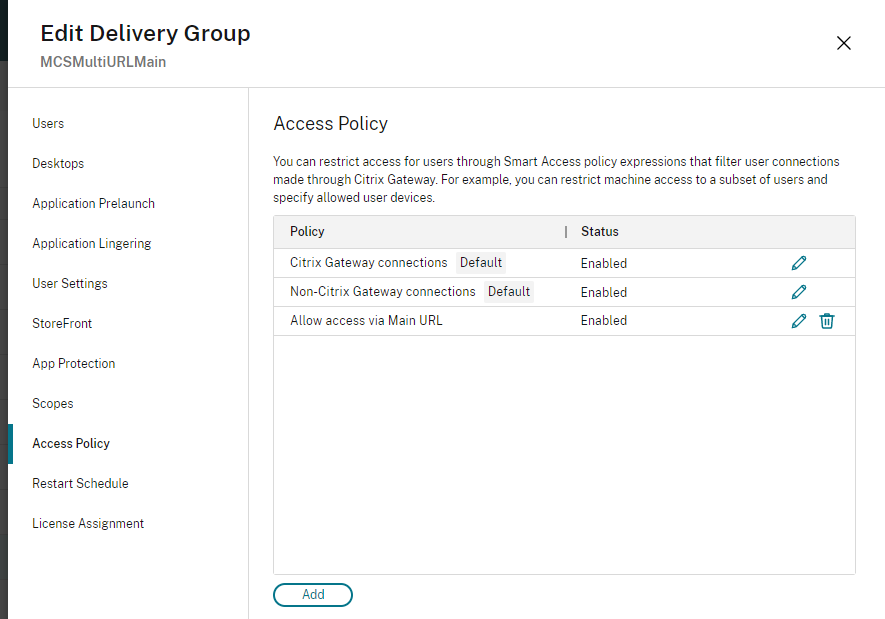Switch to License Assignment section
The image size is (885, 619).
(x=88, y=523)
